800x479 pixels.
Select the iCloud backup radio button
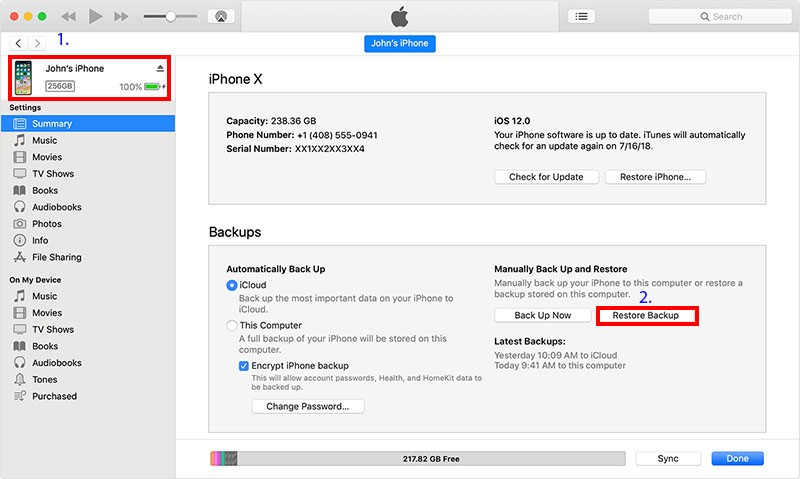point(232,286)
